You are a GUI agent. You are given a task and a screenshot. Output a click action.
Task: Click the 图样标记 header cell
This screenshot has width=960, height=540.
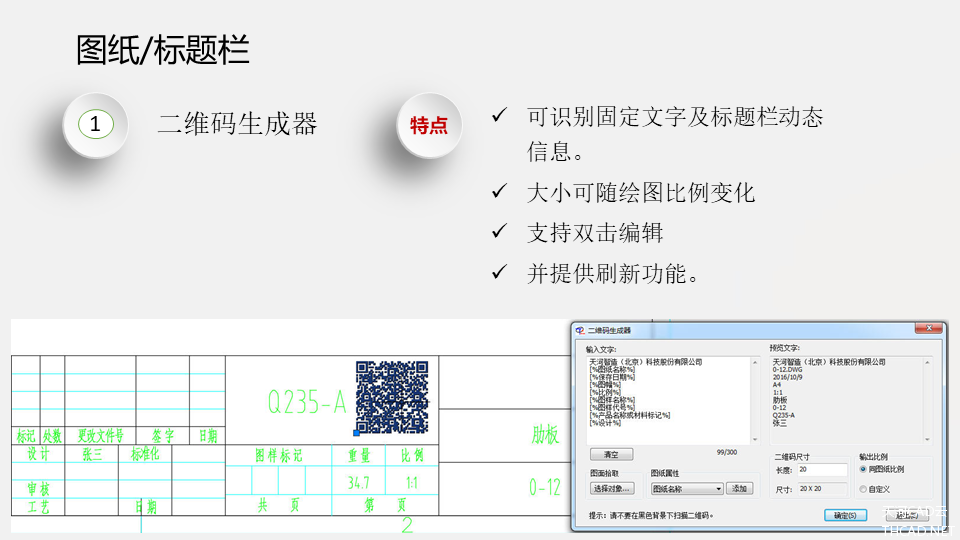coord(279,456)
